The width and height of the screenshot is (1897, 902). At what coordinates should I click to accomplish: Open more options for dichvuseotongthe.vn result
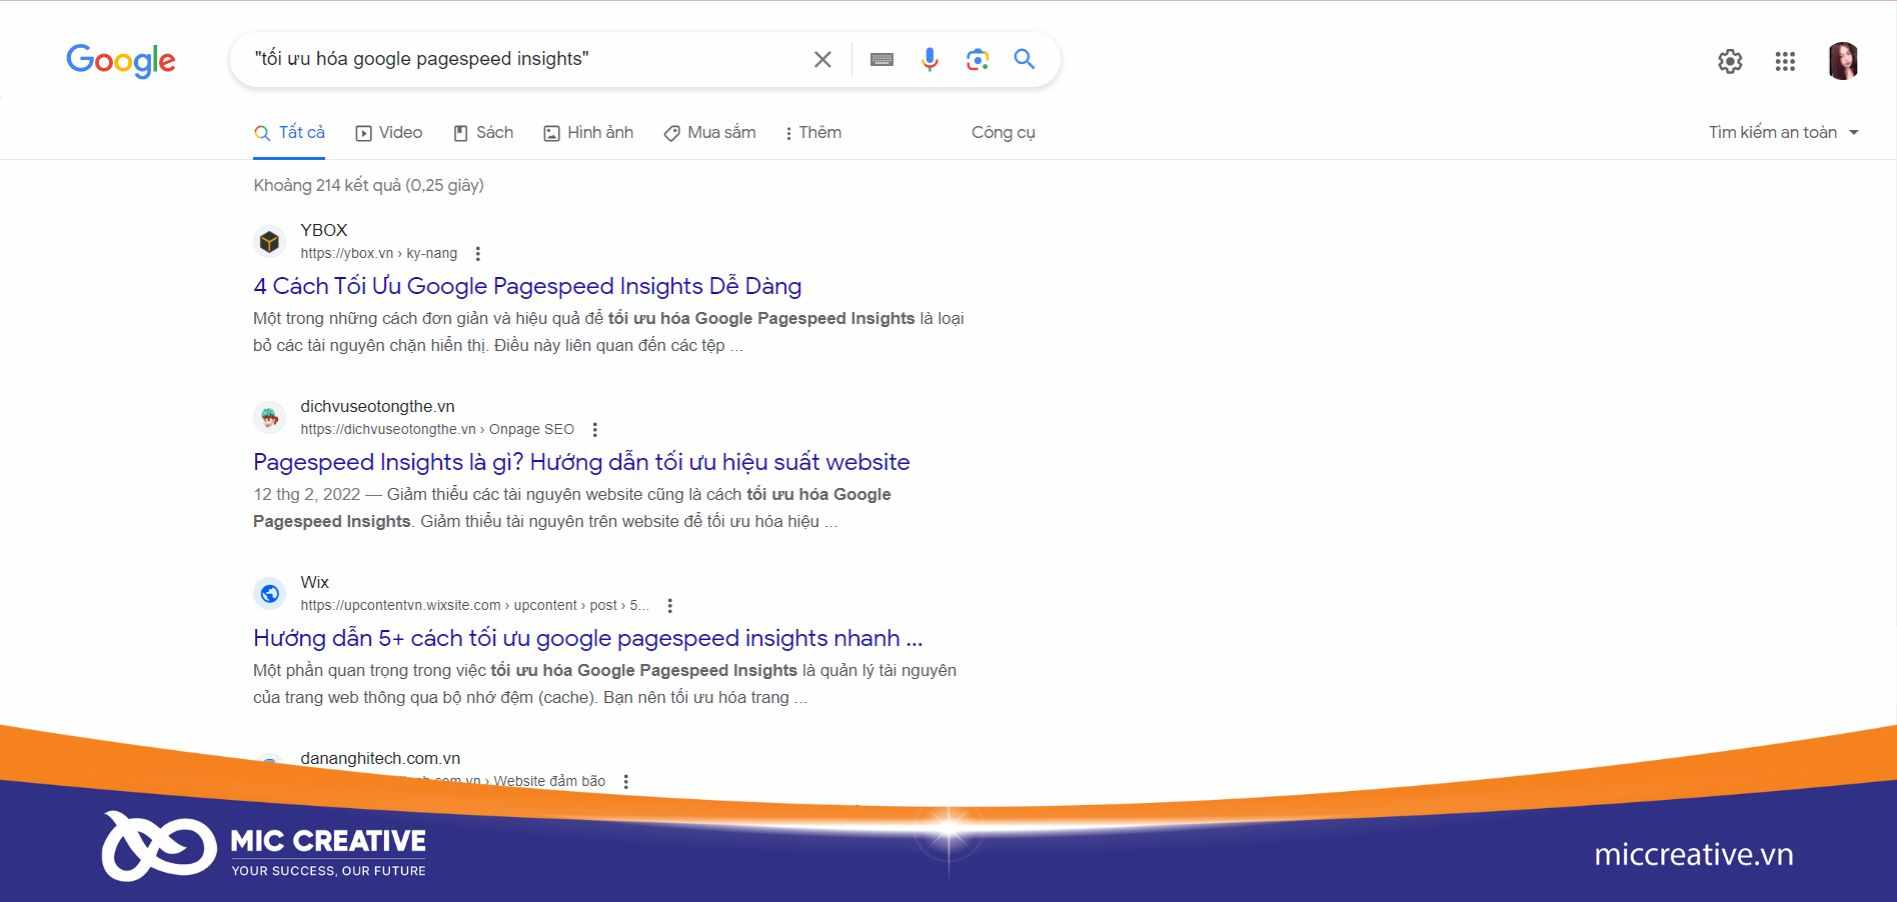(595, 430)
